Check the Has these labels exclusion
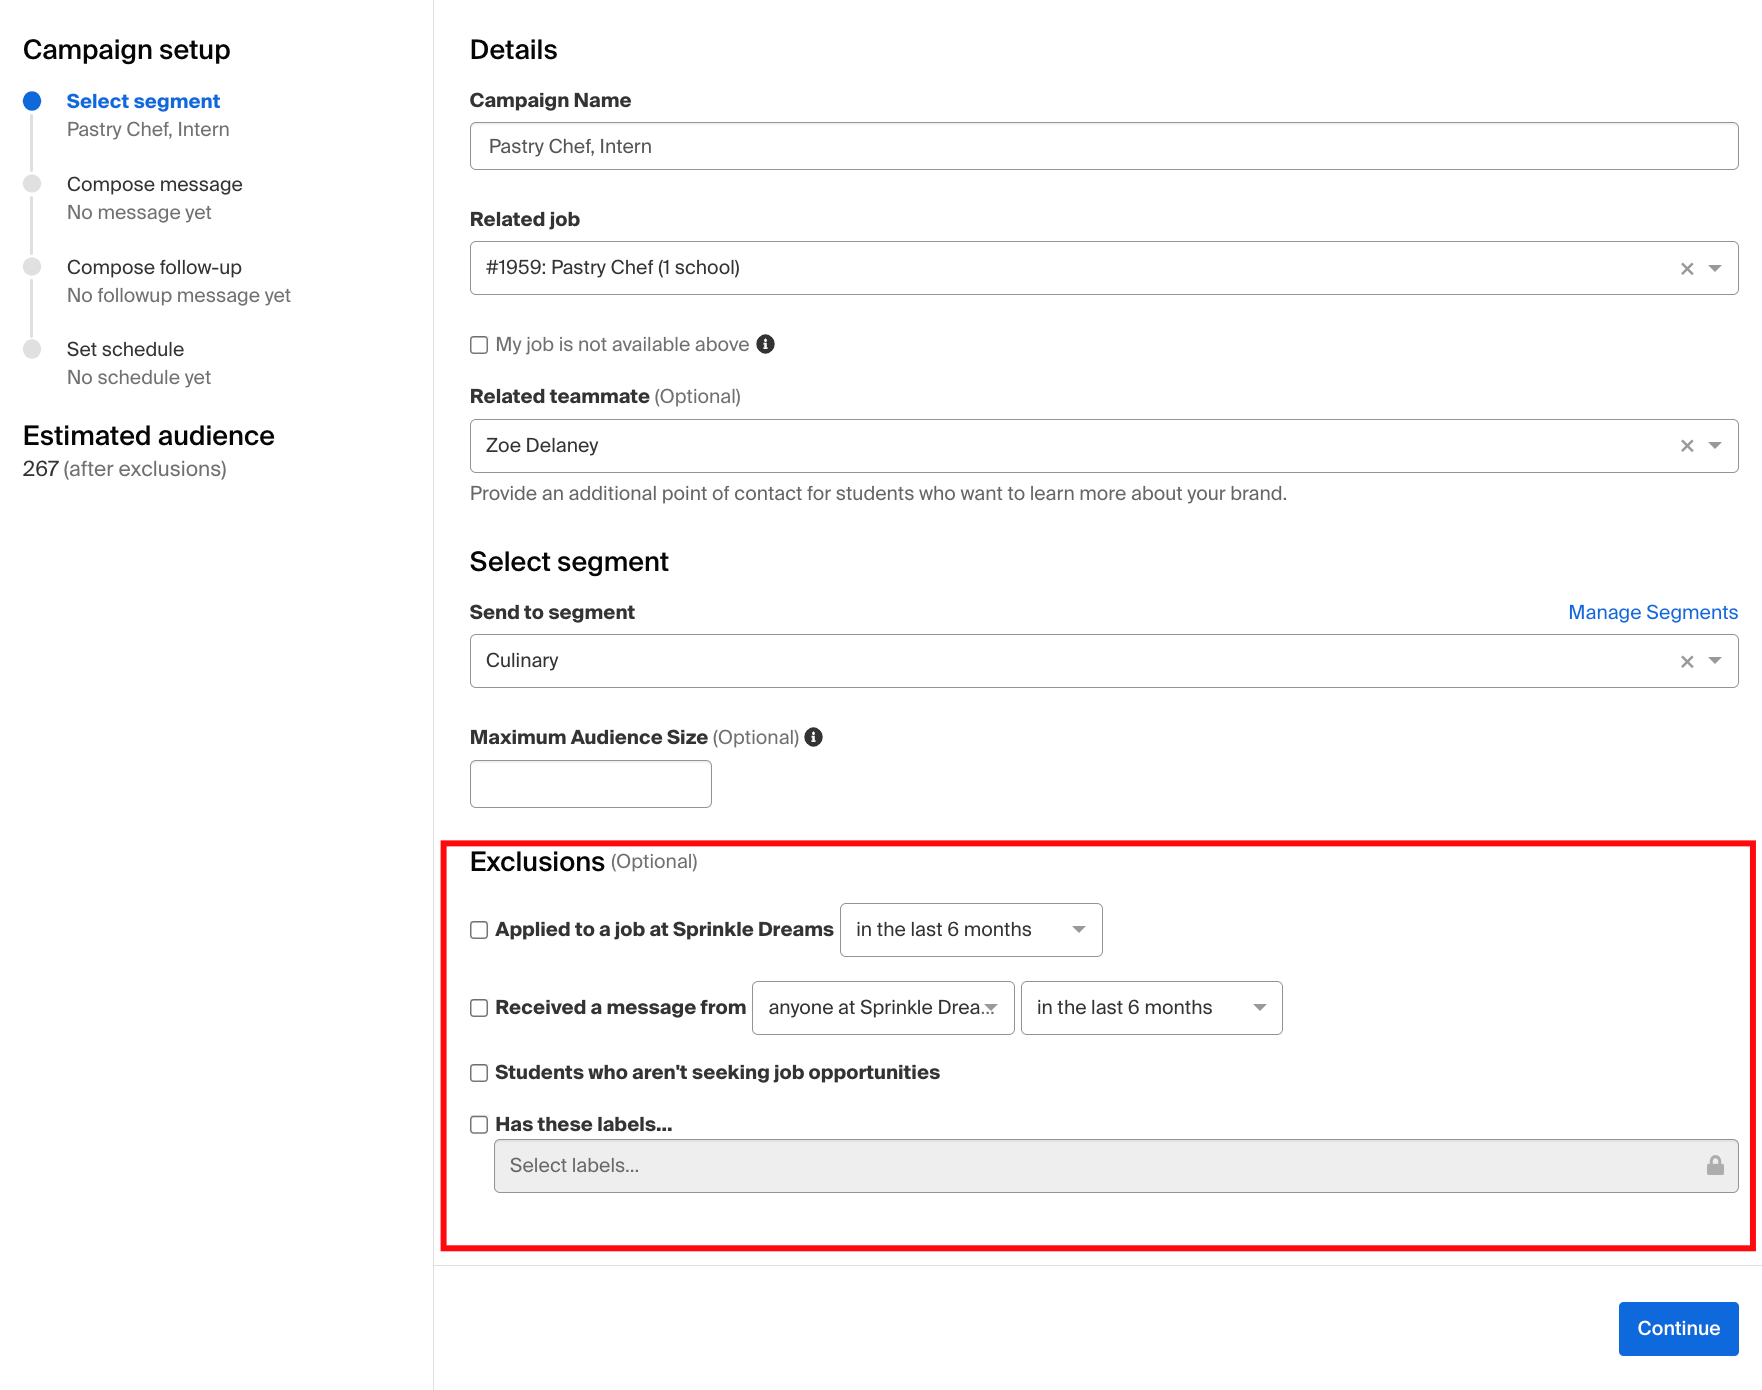The height and width of the screenshot is (1390, 1762). click(x=479, y=1124)
